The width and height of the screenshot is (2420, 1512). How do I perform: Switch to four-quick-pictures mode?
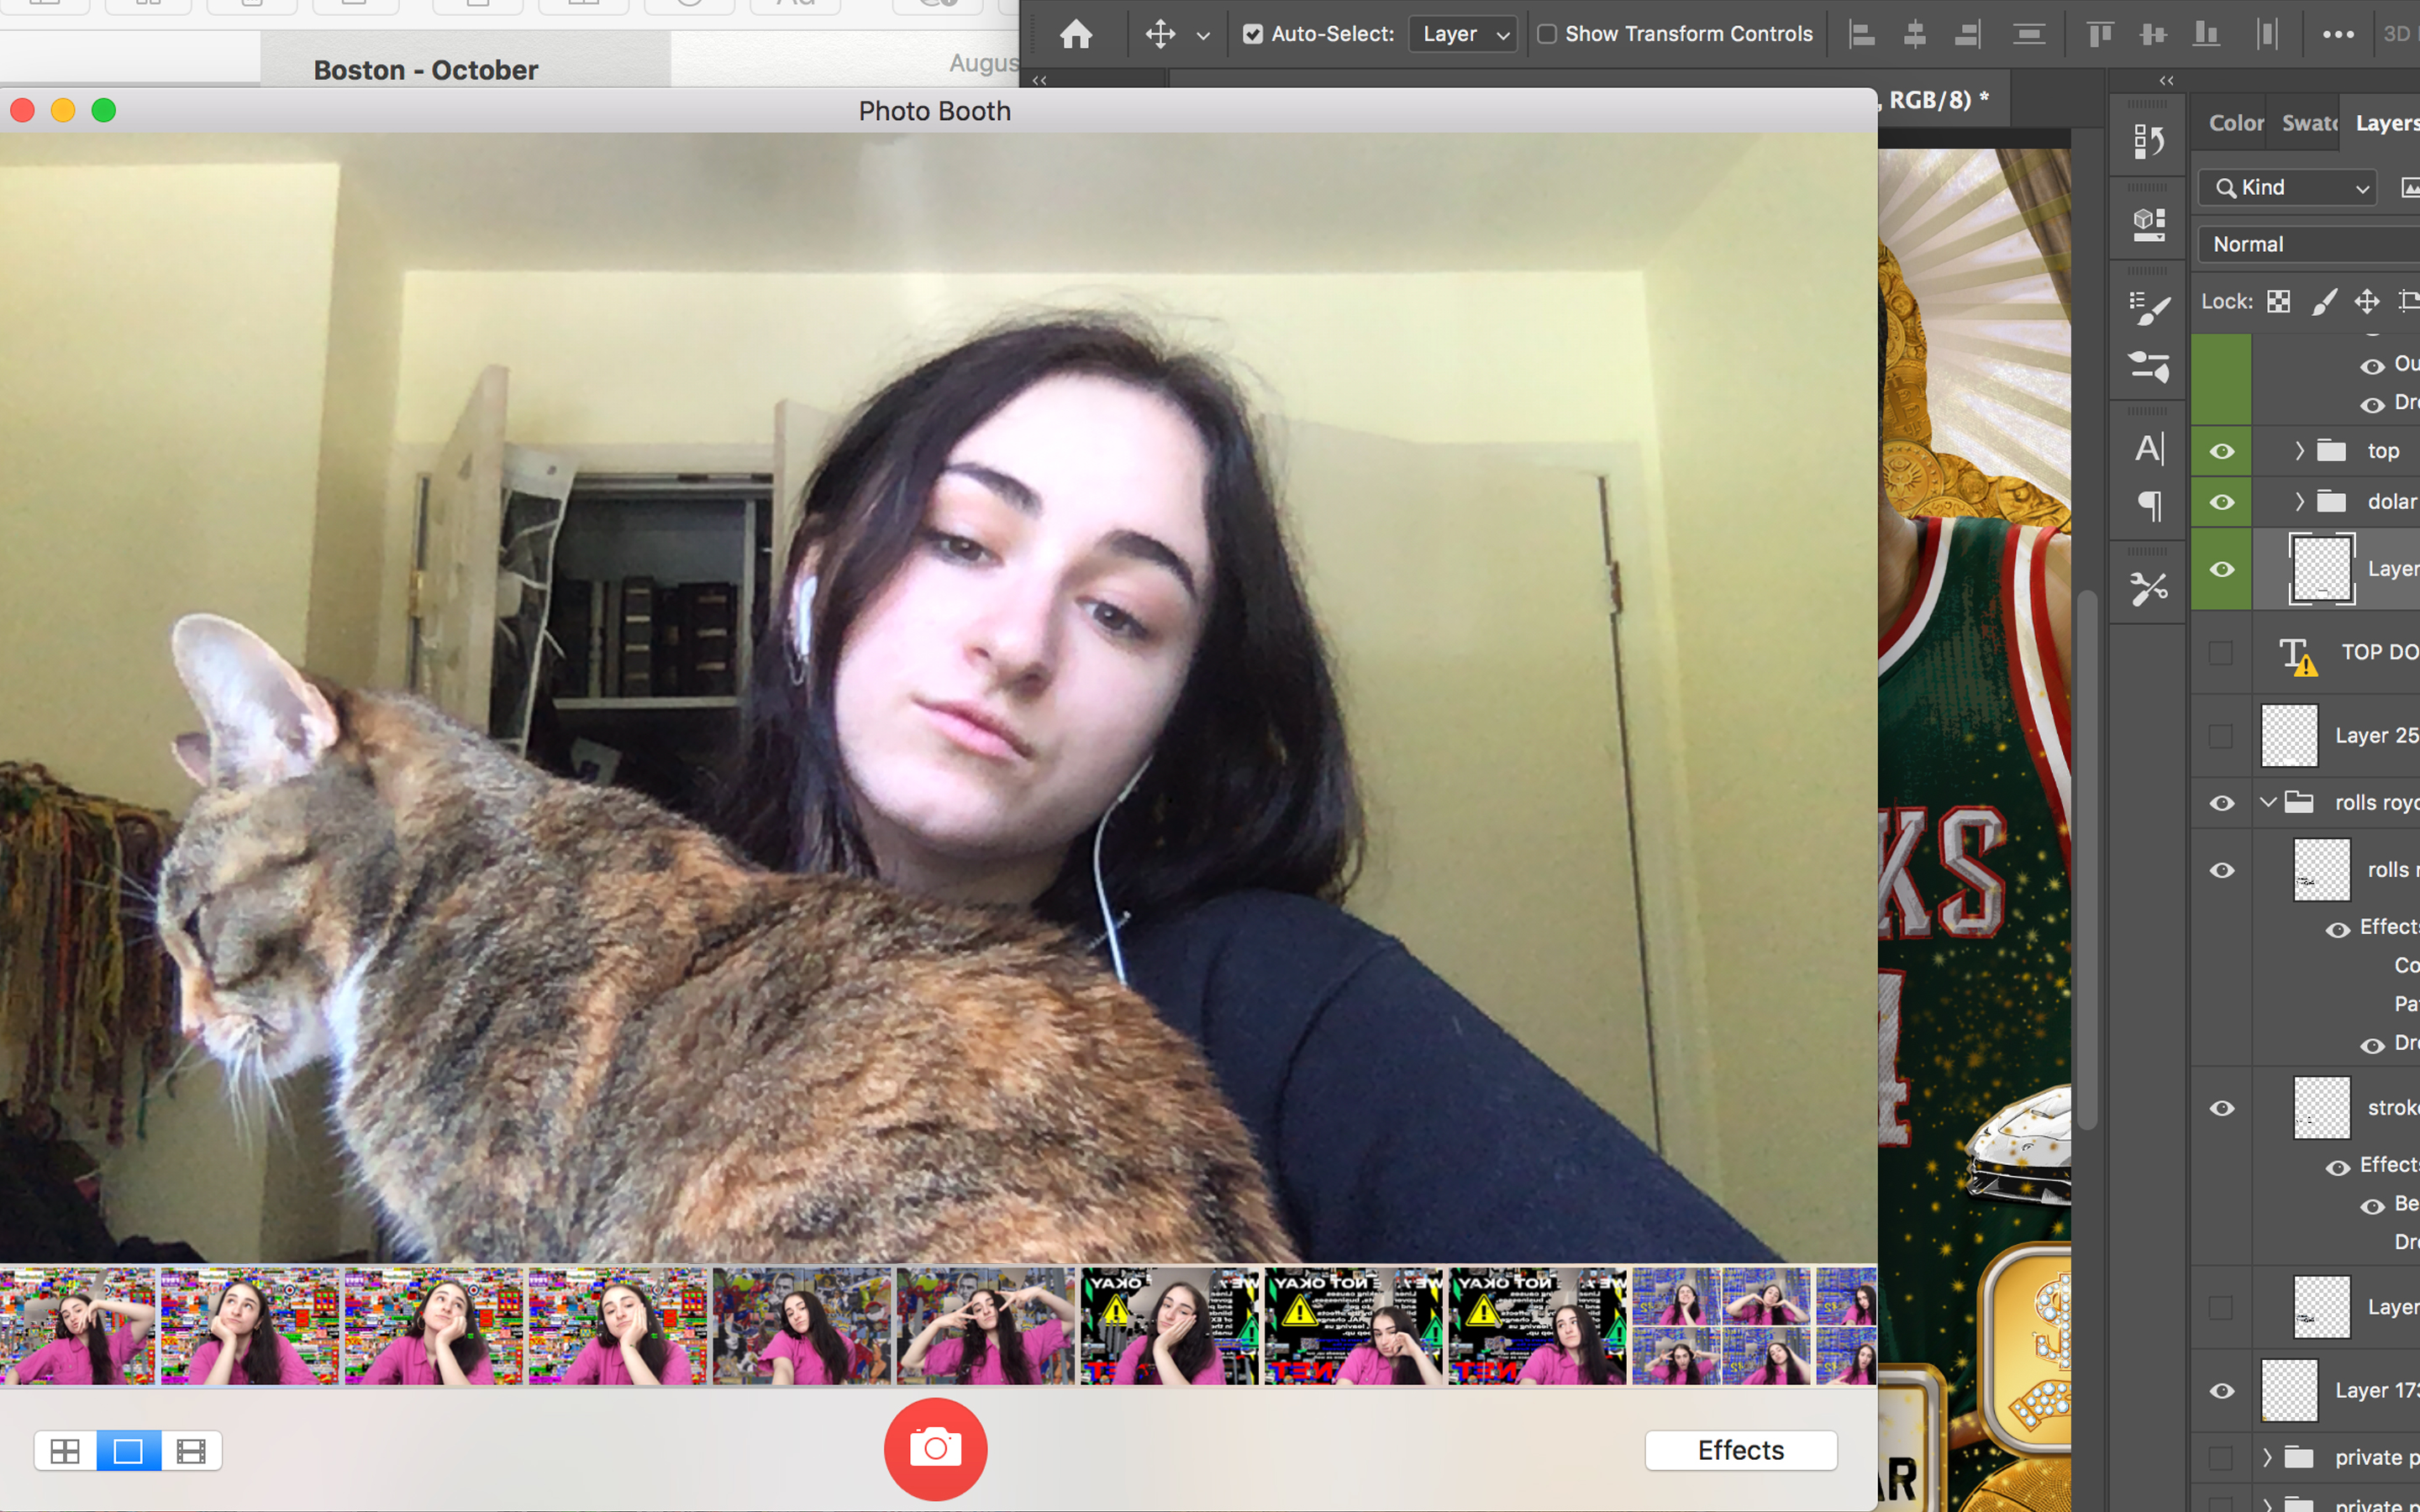point(65,1451)
